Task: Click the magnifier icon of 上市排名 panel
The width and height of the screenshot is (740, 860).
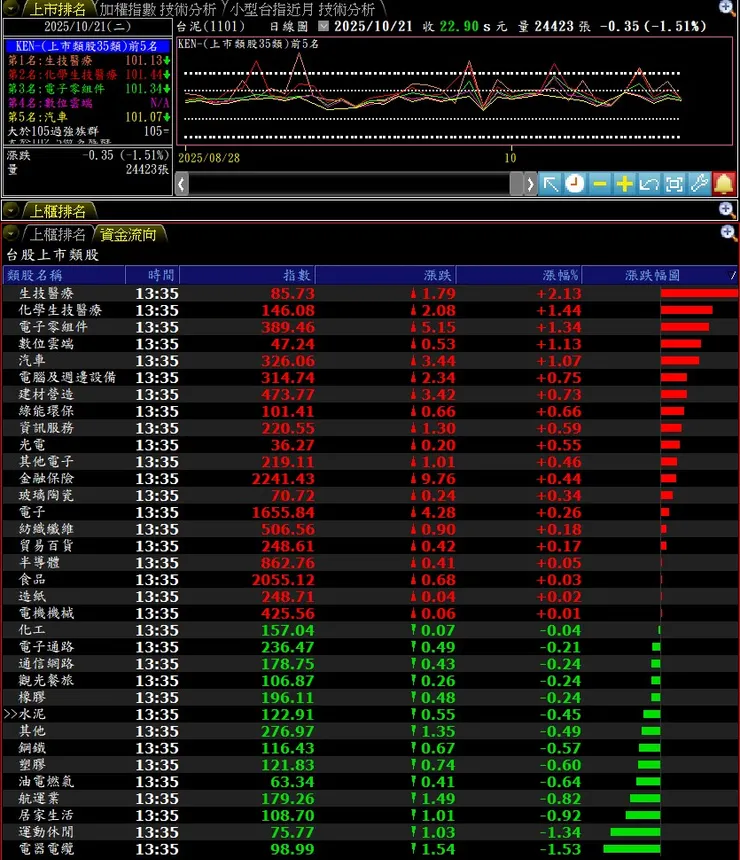Action: [726, 8]
